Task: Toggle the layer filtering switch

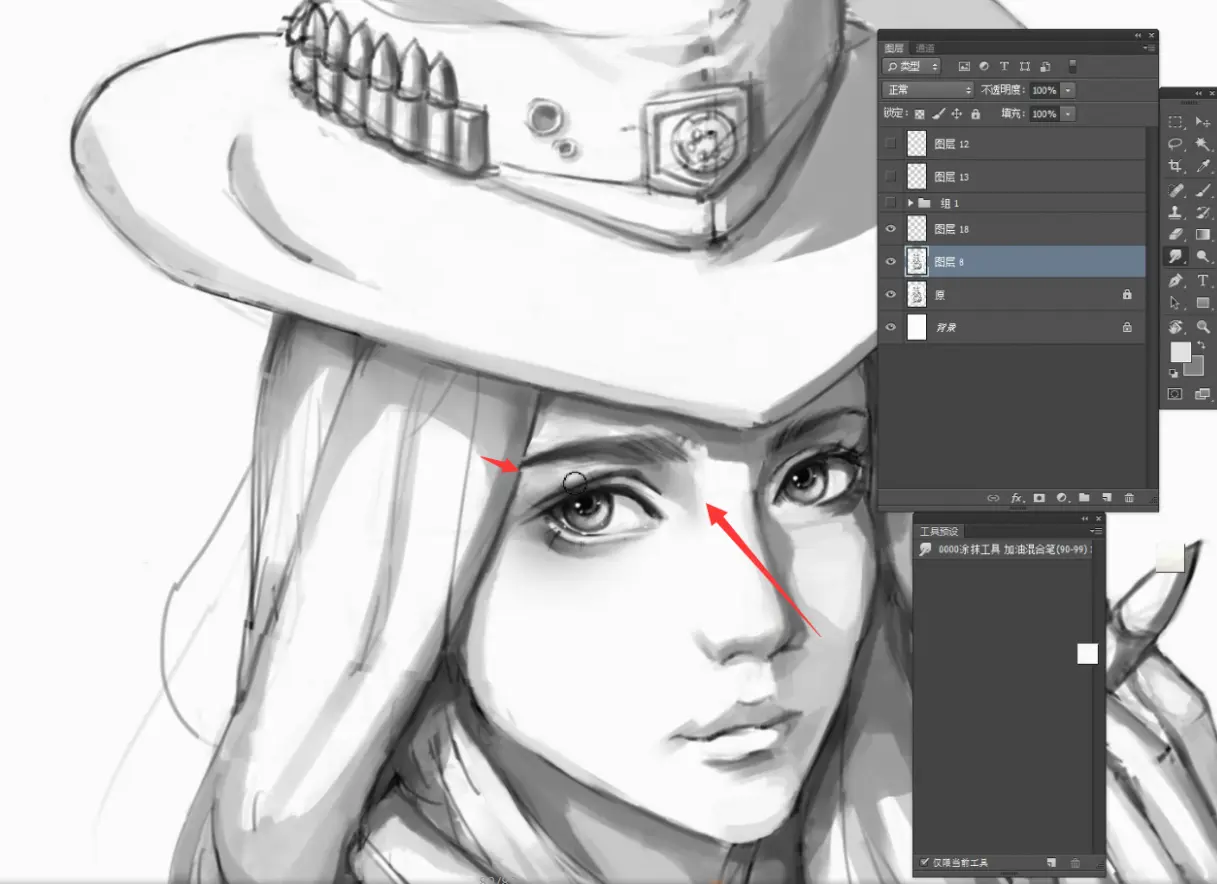Action: tap(1072, 66)
